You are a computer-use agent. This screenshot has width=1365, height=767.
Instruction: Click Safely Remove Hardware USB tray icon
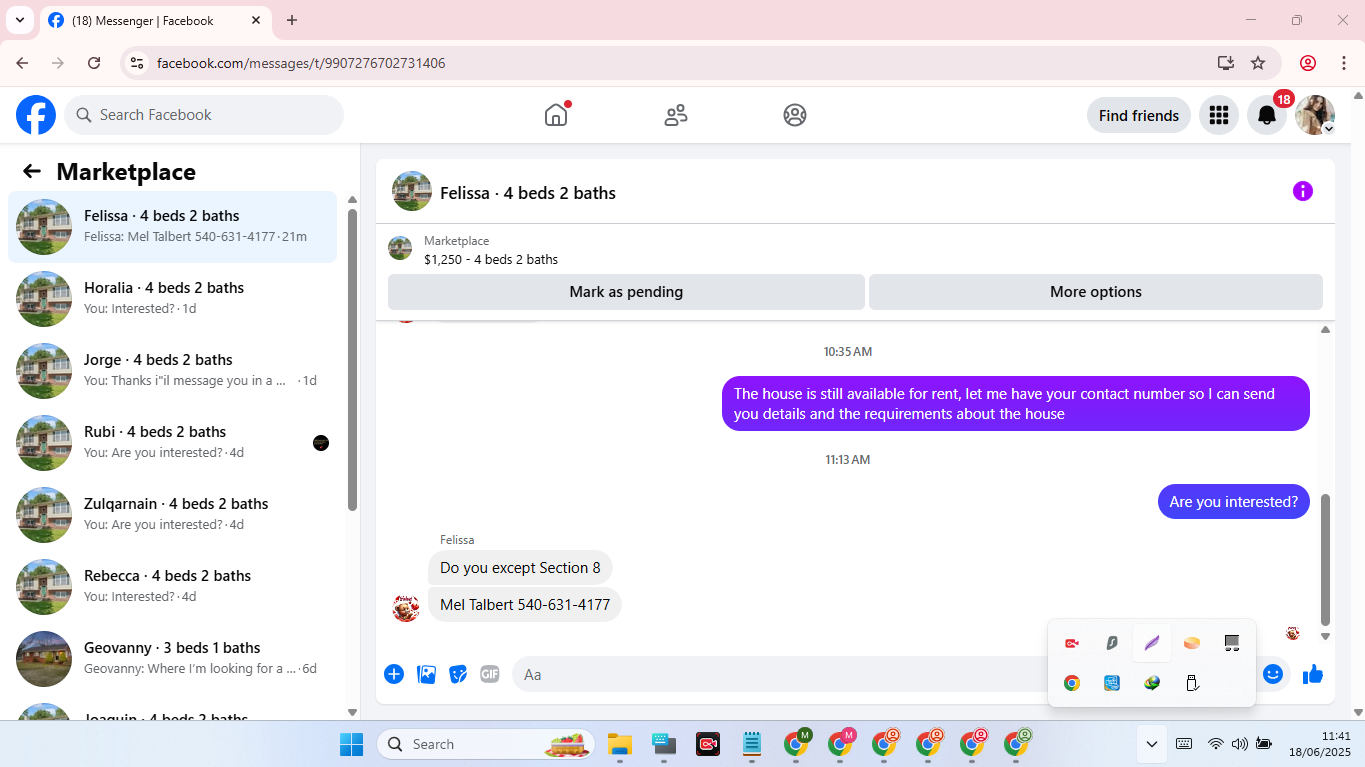coord(1192,683)
